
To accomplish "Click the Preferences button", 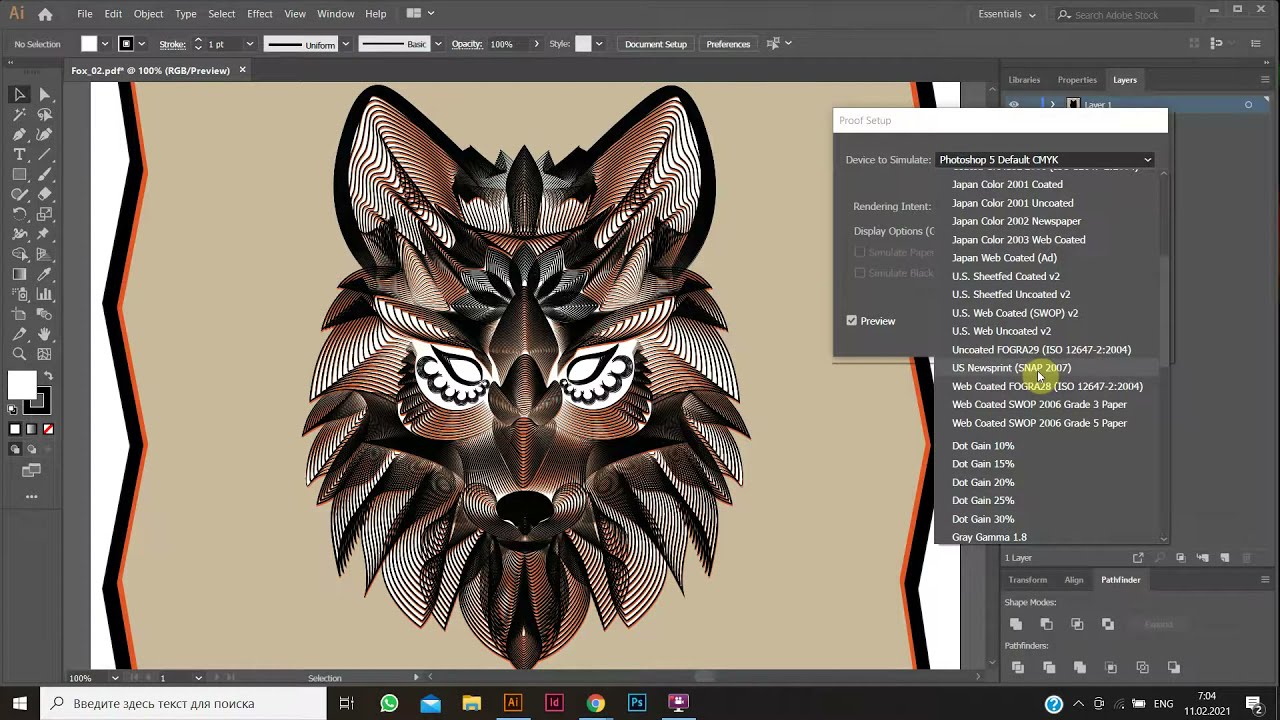I will click(x=728, y=44).
